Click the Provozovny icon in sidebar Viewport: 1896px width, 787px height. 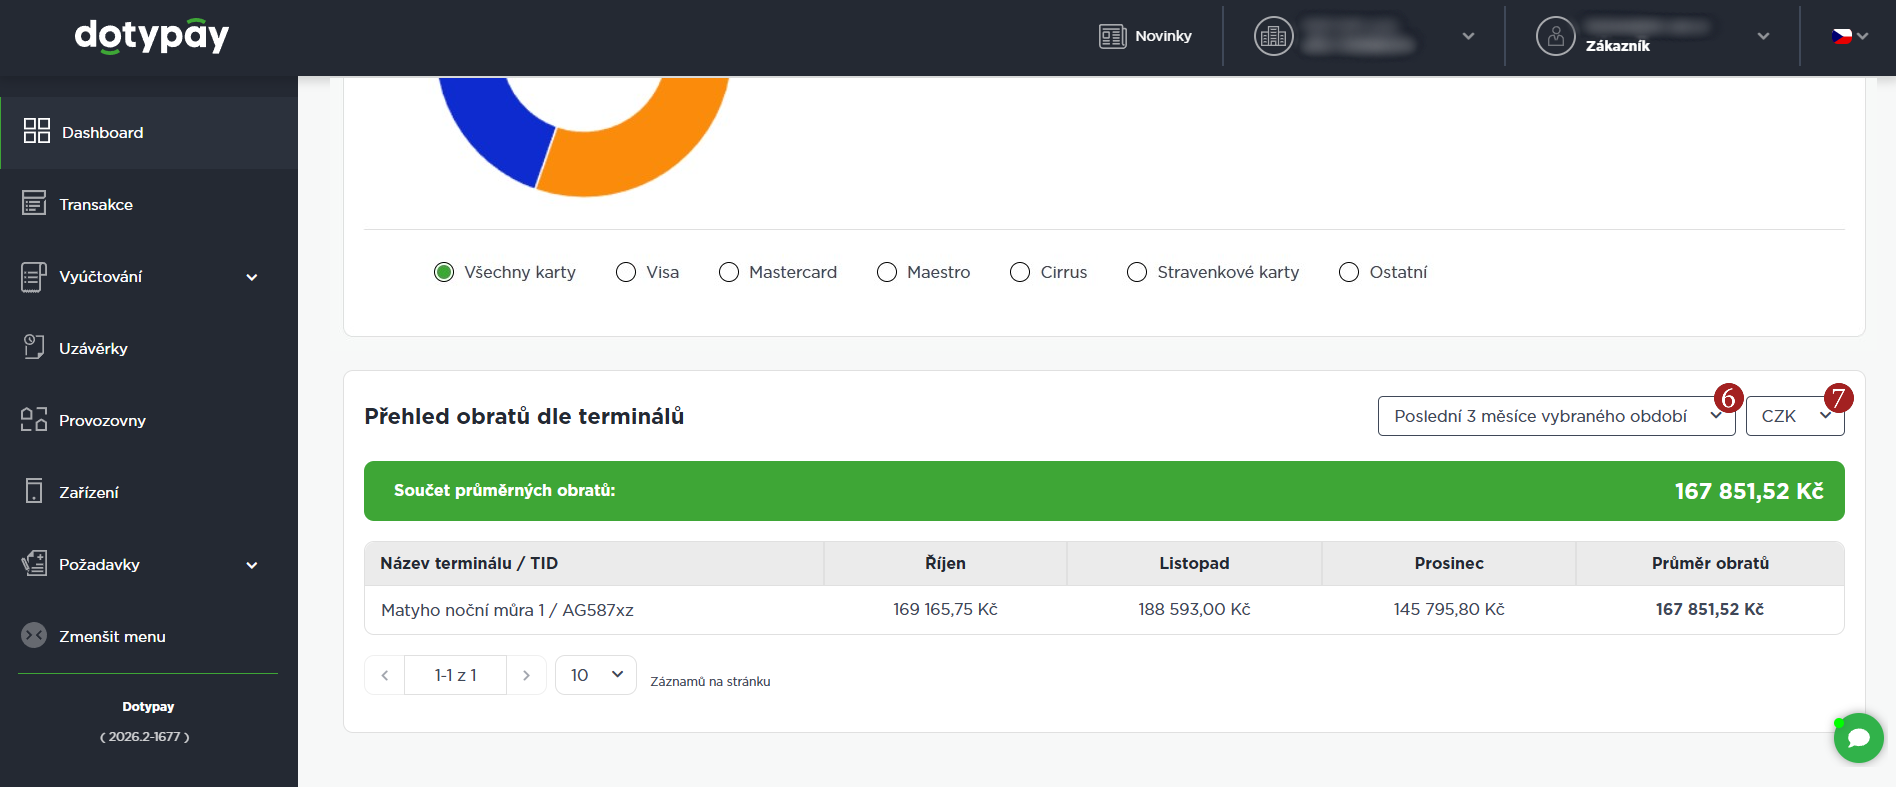(x=34, y=419)
